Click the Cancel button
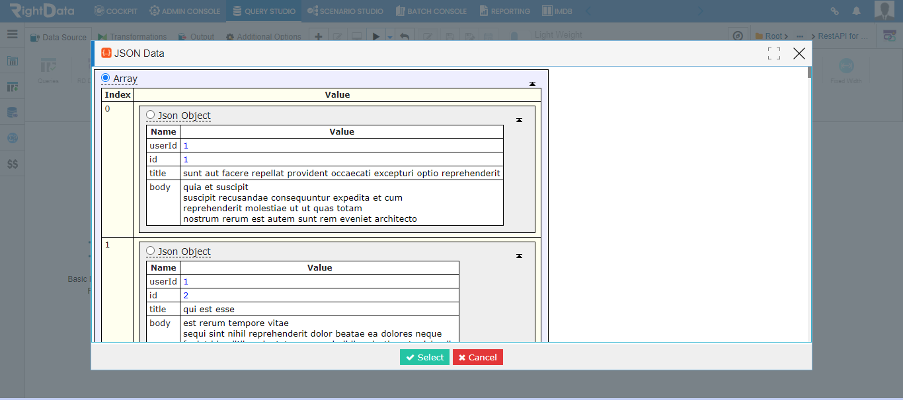904x400 pixels. [x=478, y=357]
